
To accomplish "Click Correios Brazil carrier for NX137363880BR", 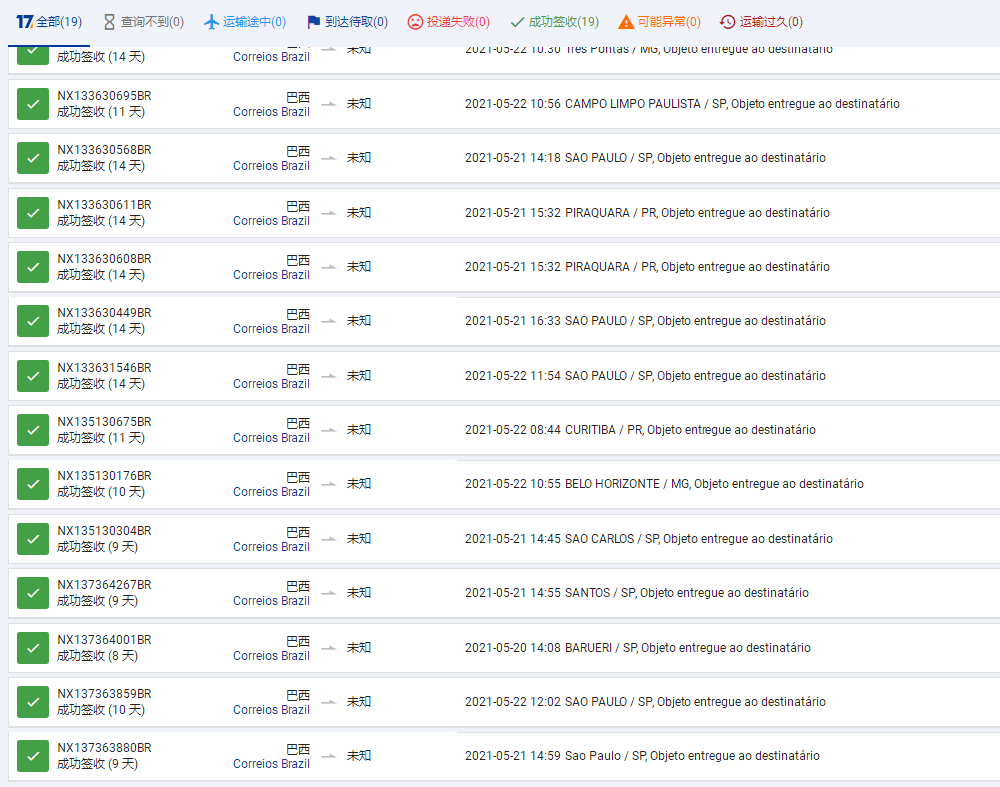I will pos(271,764).
